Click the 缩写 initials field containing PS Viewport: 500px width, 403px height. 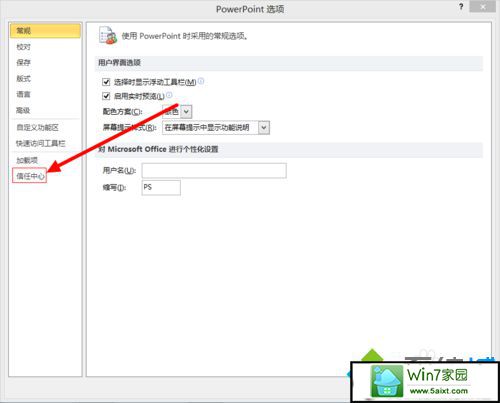click(161, 188)
